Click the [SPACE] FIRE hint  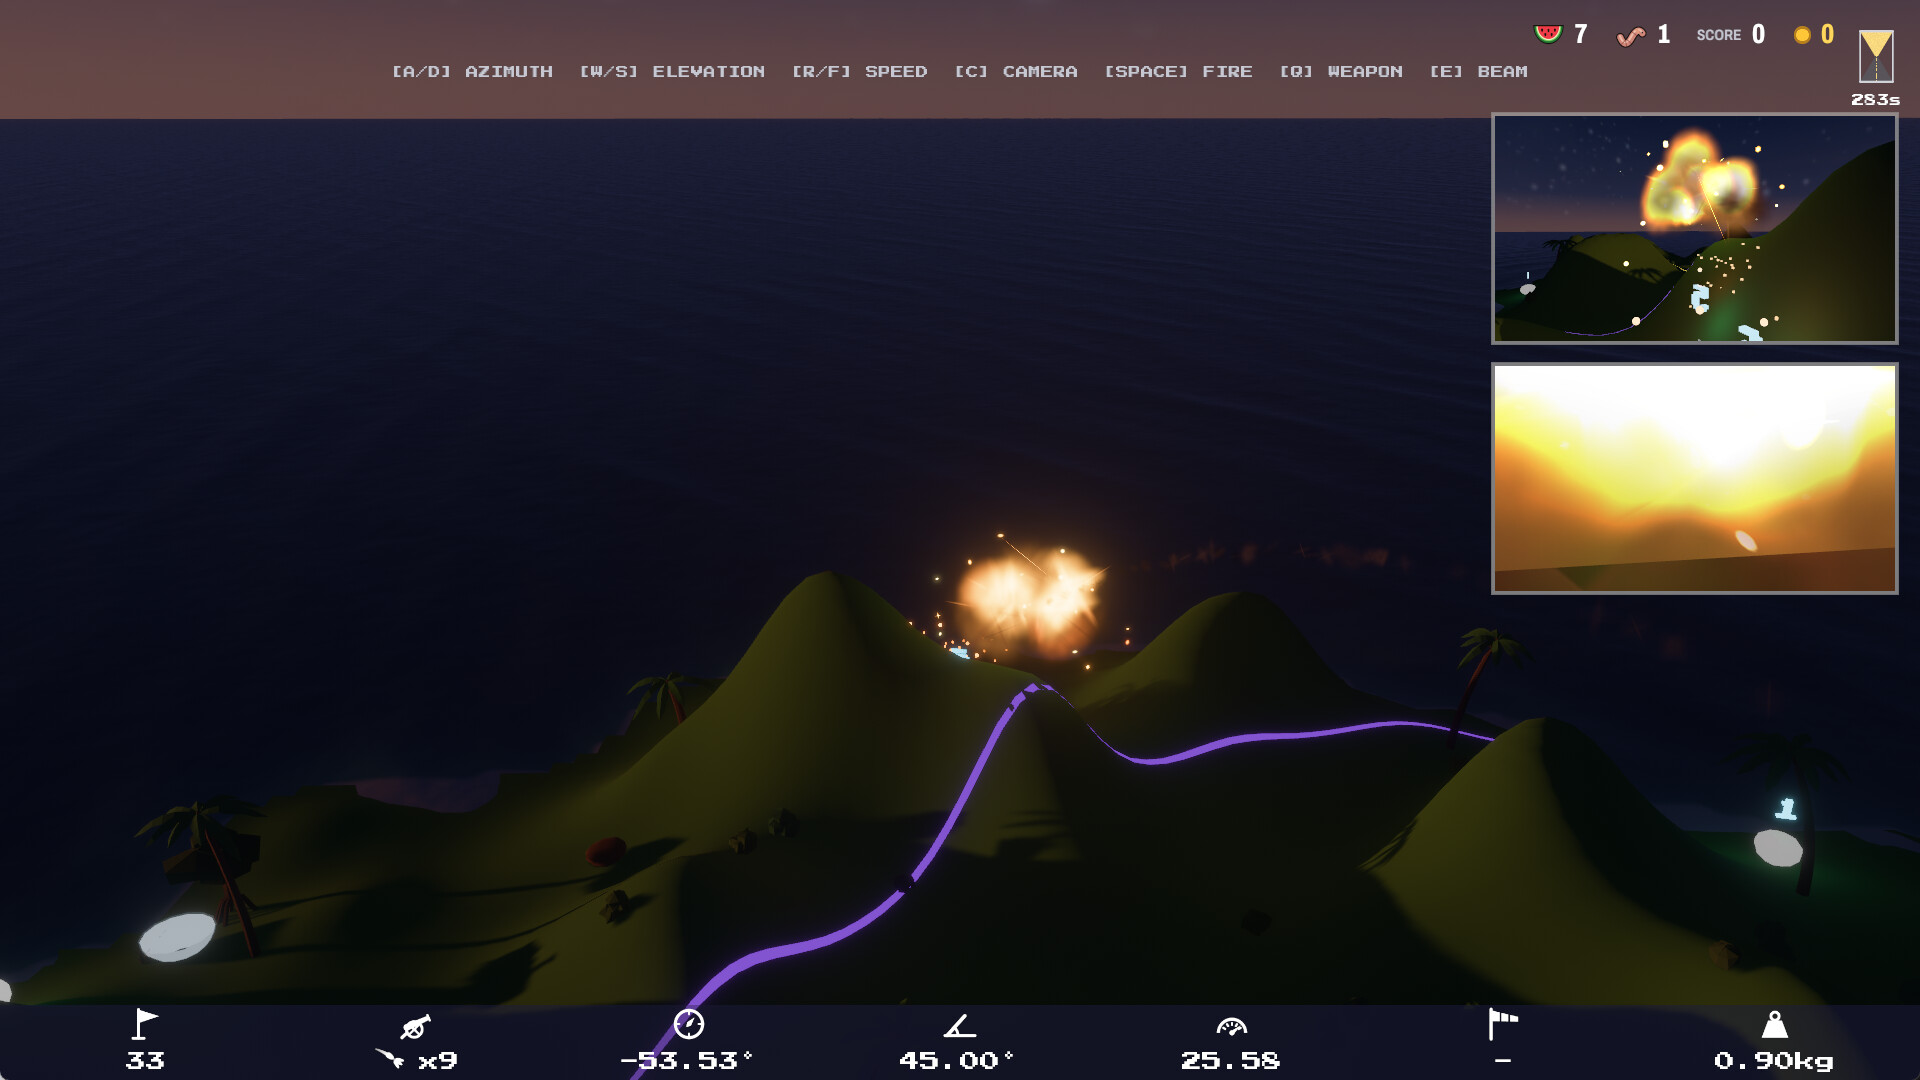1178,72
